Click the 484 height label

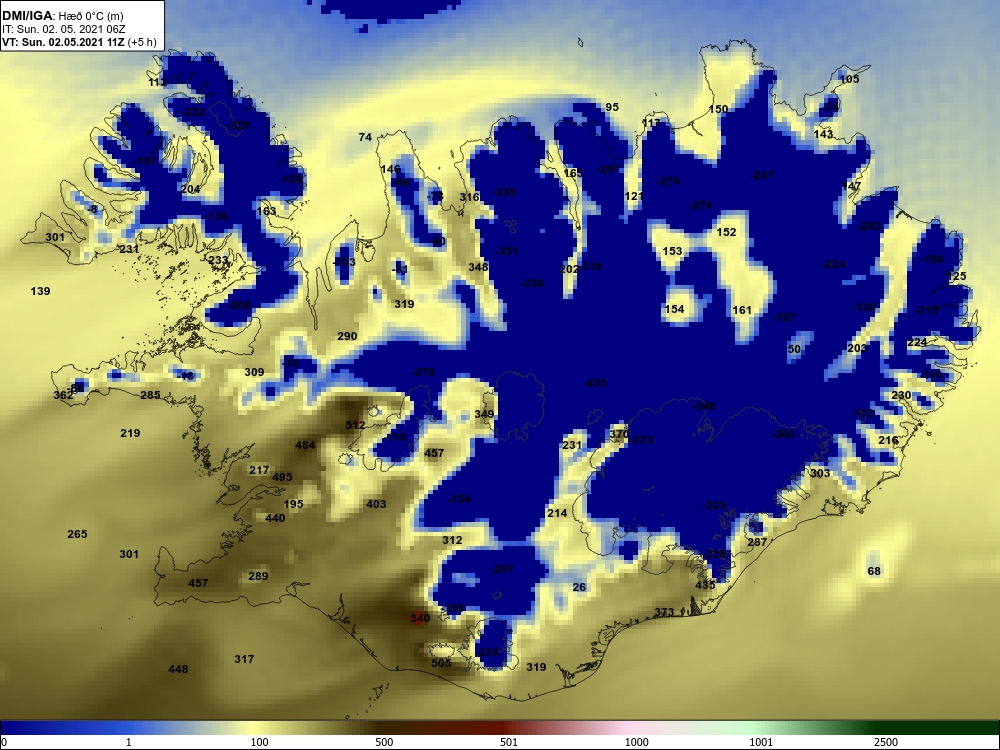[305, 445]
